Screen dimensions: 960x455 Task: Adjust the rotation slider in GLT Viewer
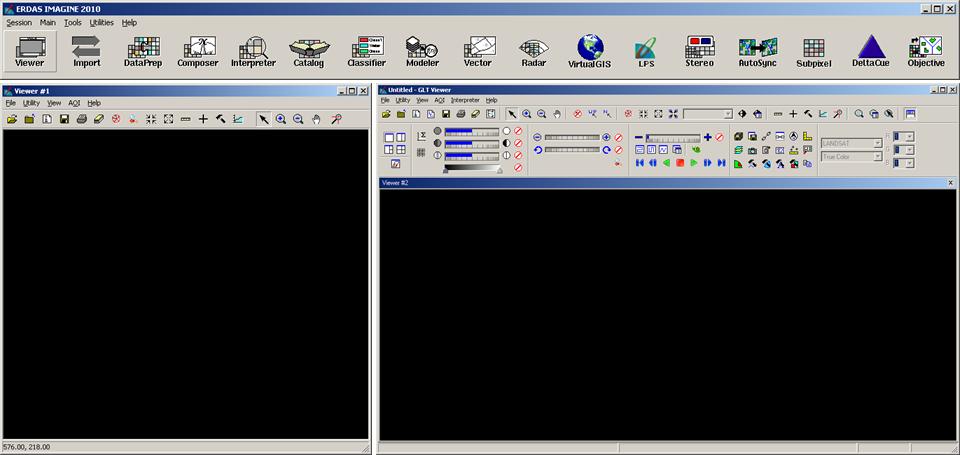click(572, 149)
